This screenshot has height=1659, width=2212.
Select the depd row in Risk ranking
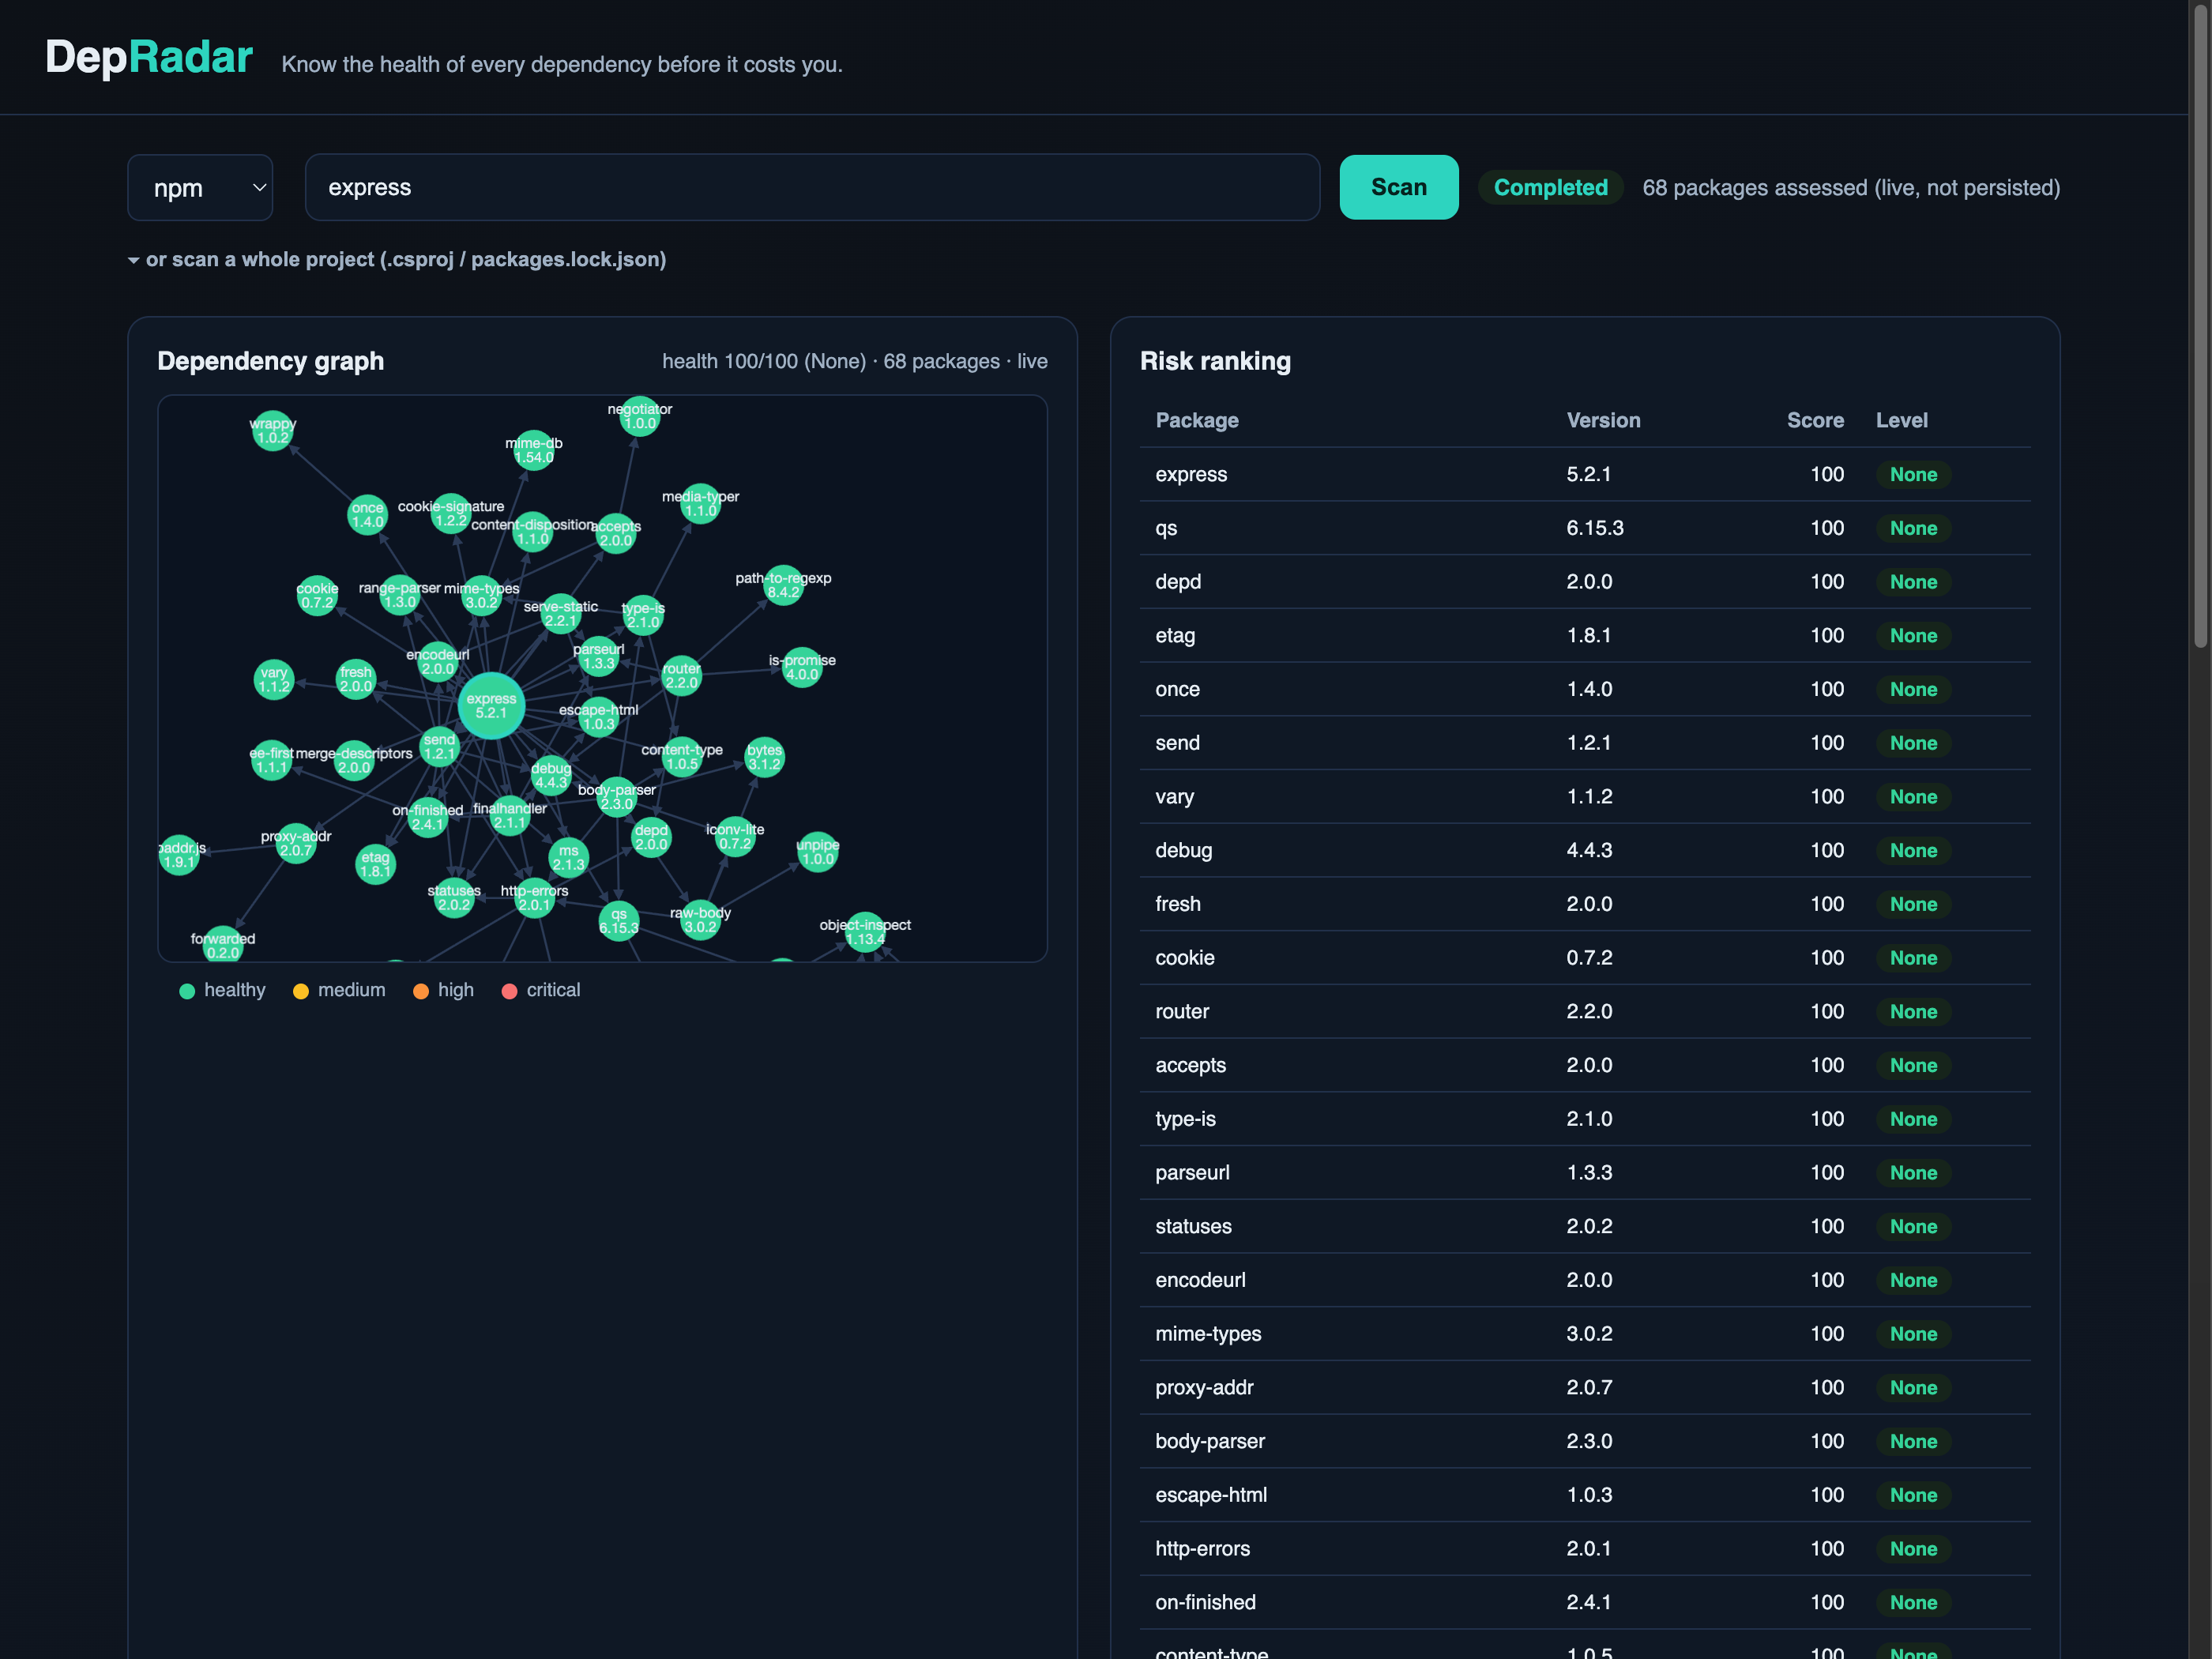click(x=1585, y=582)
